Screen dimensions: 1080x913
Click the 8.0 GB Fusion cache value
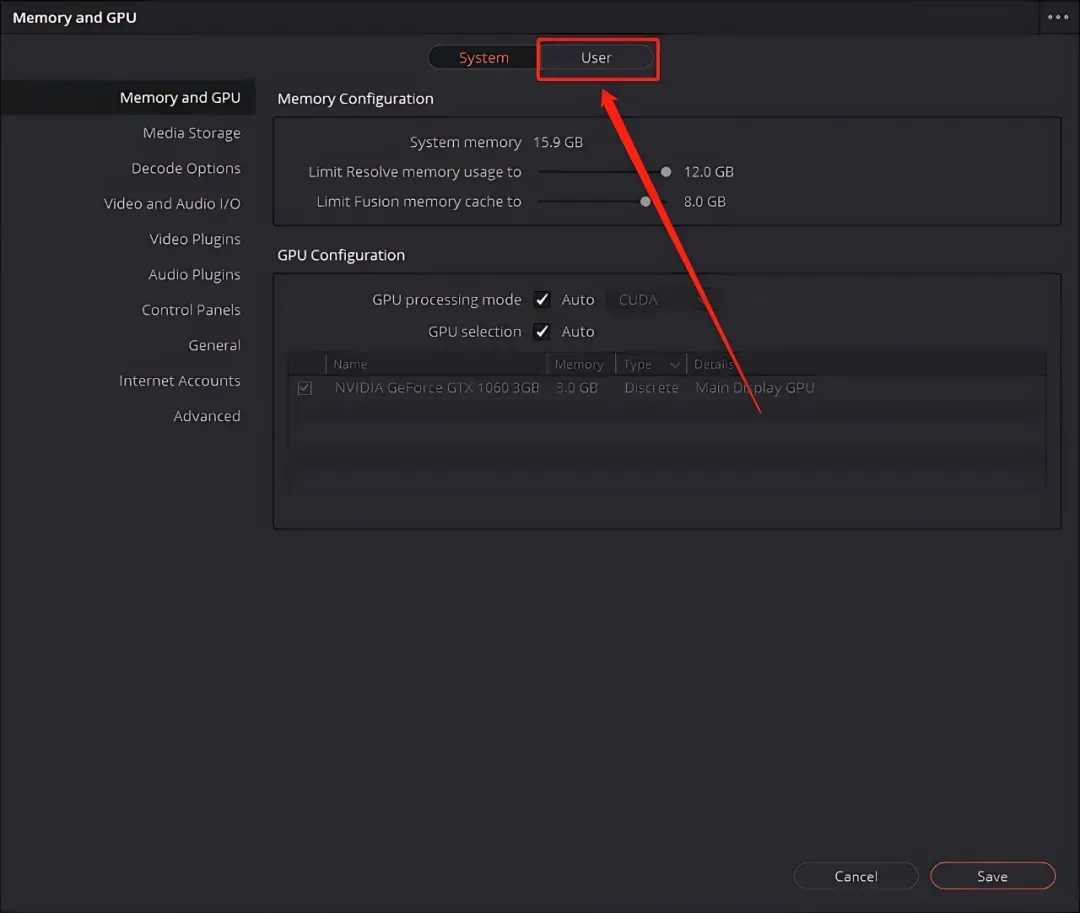704,202
